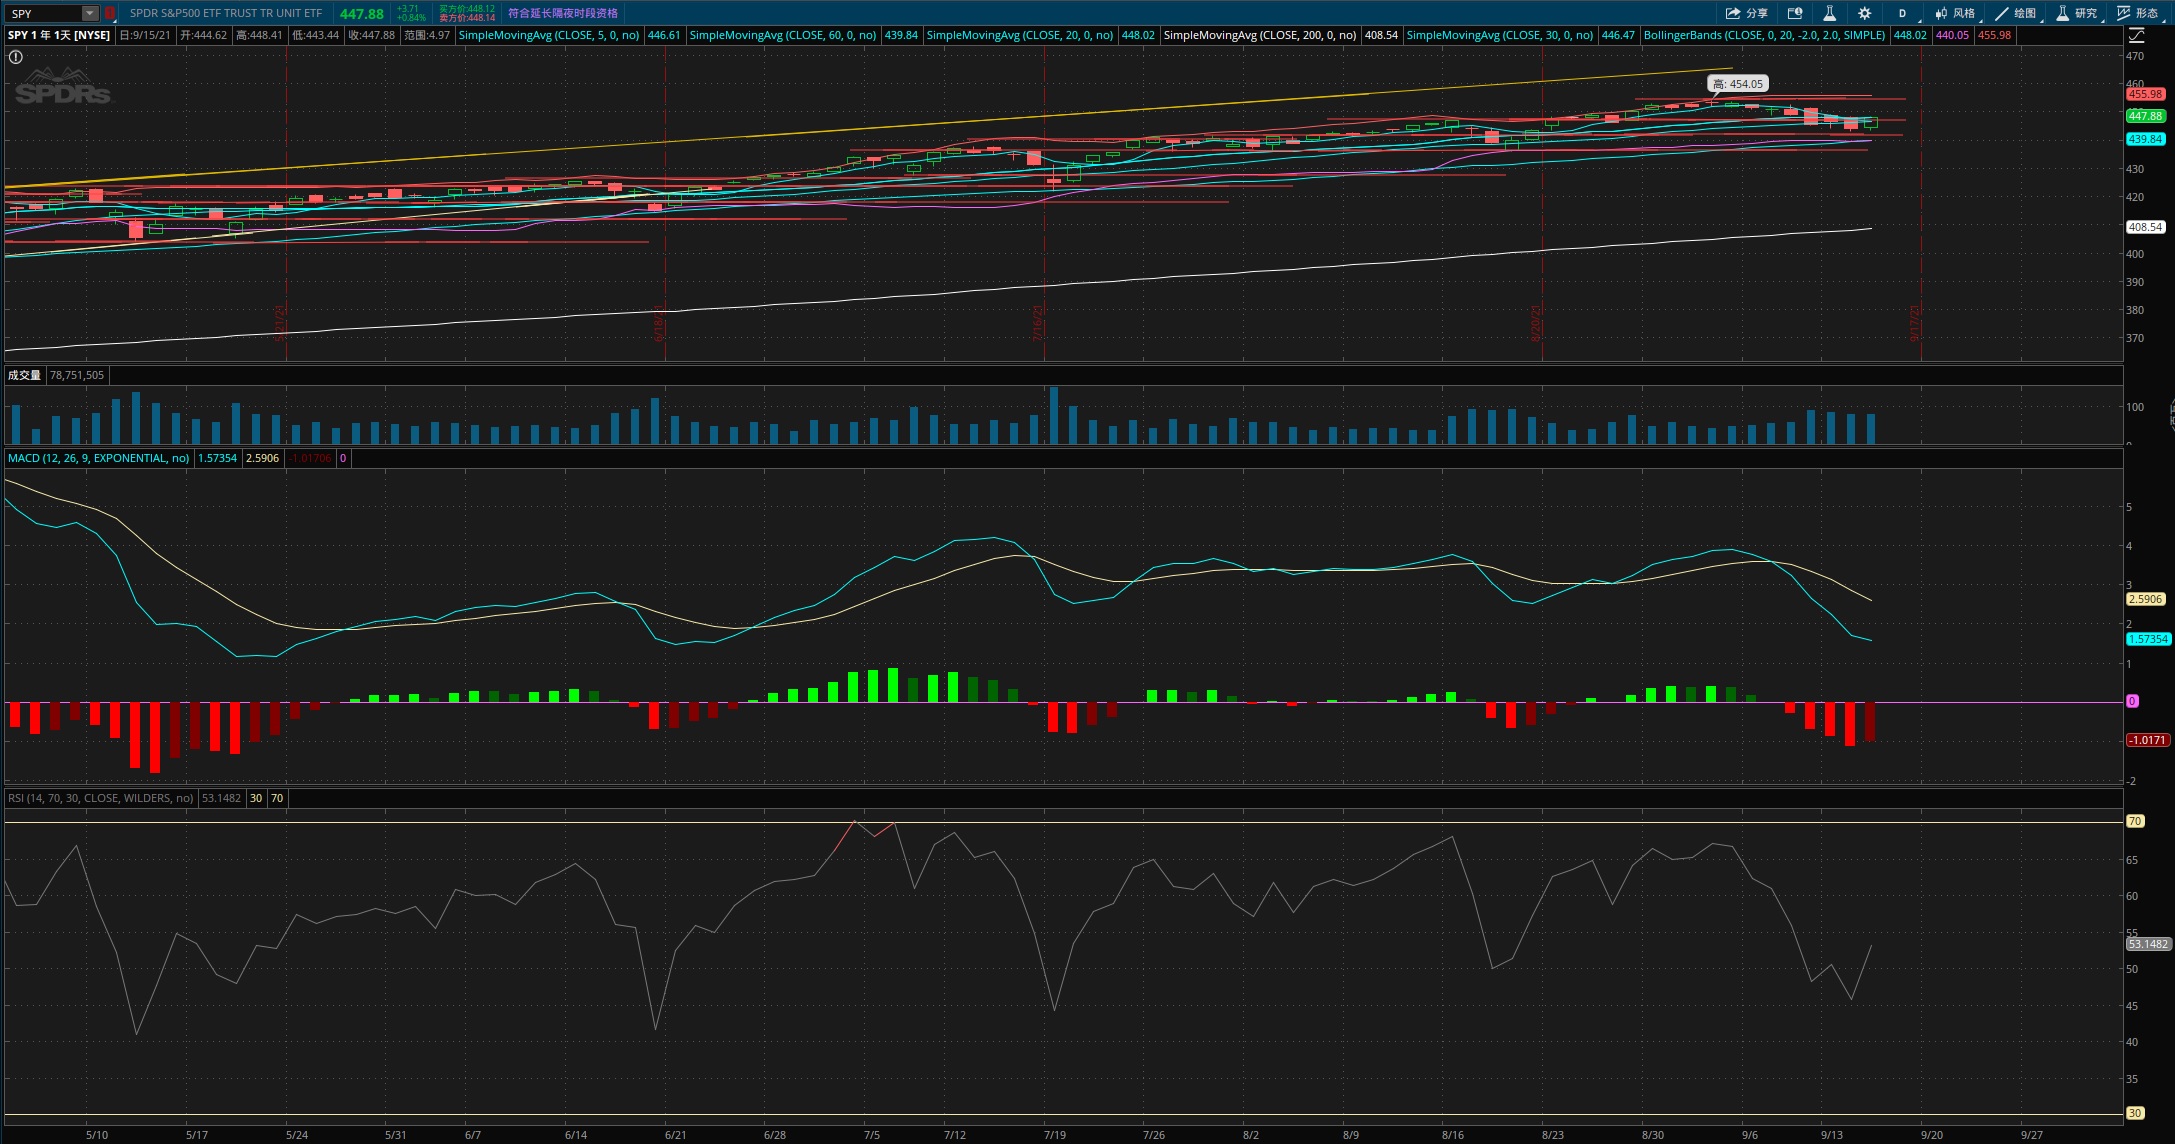Viewport: 2175px width, 1144px height.
Task: Click the RSI 70 overbought axis bubble
Action: [2135, 821]
